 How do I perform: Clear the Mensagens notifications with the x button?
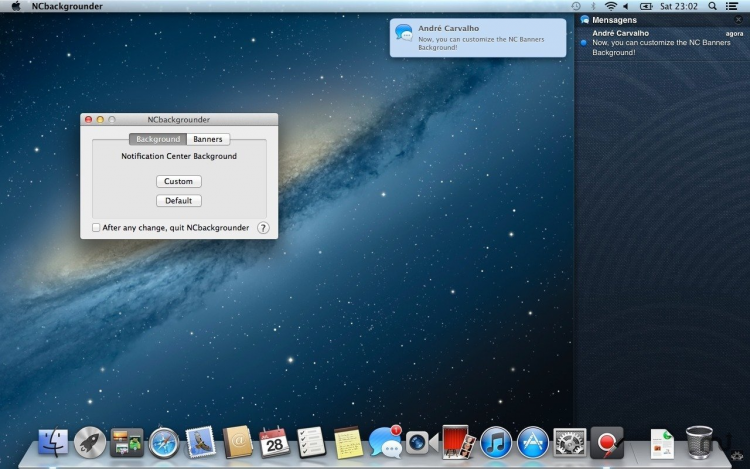[x=739, y=20]
